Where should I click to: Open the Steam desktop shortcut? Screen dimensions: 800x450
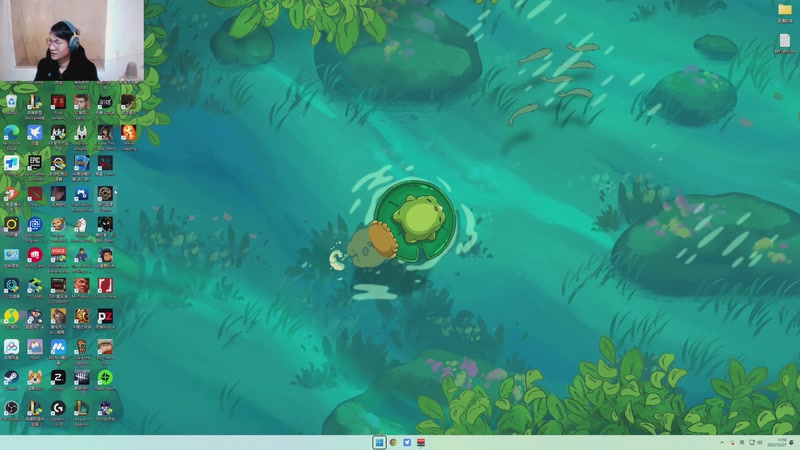click(x=11, y=378)
